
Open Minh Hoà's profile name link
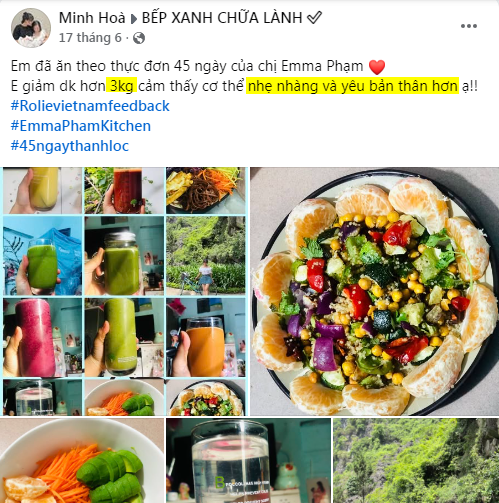click(x=92, y=18)
